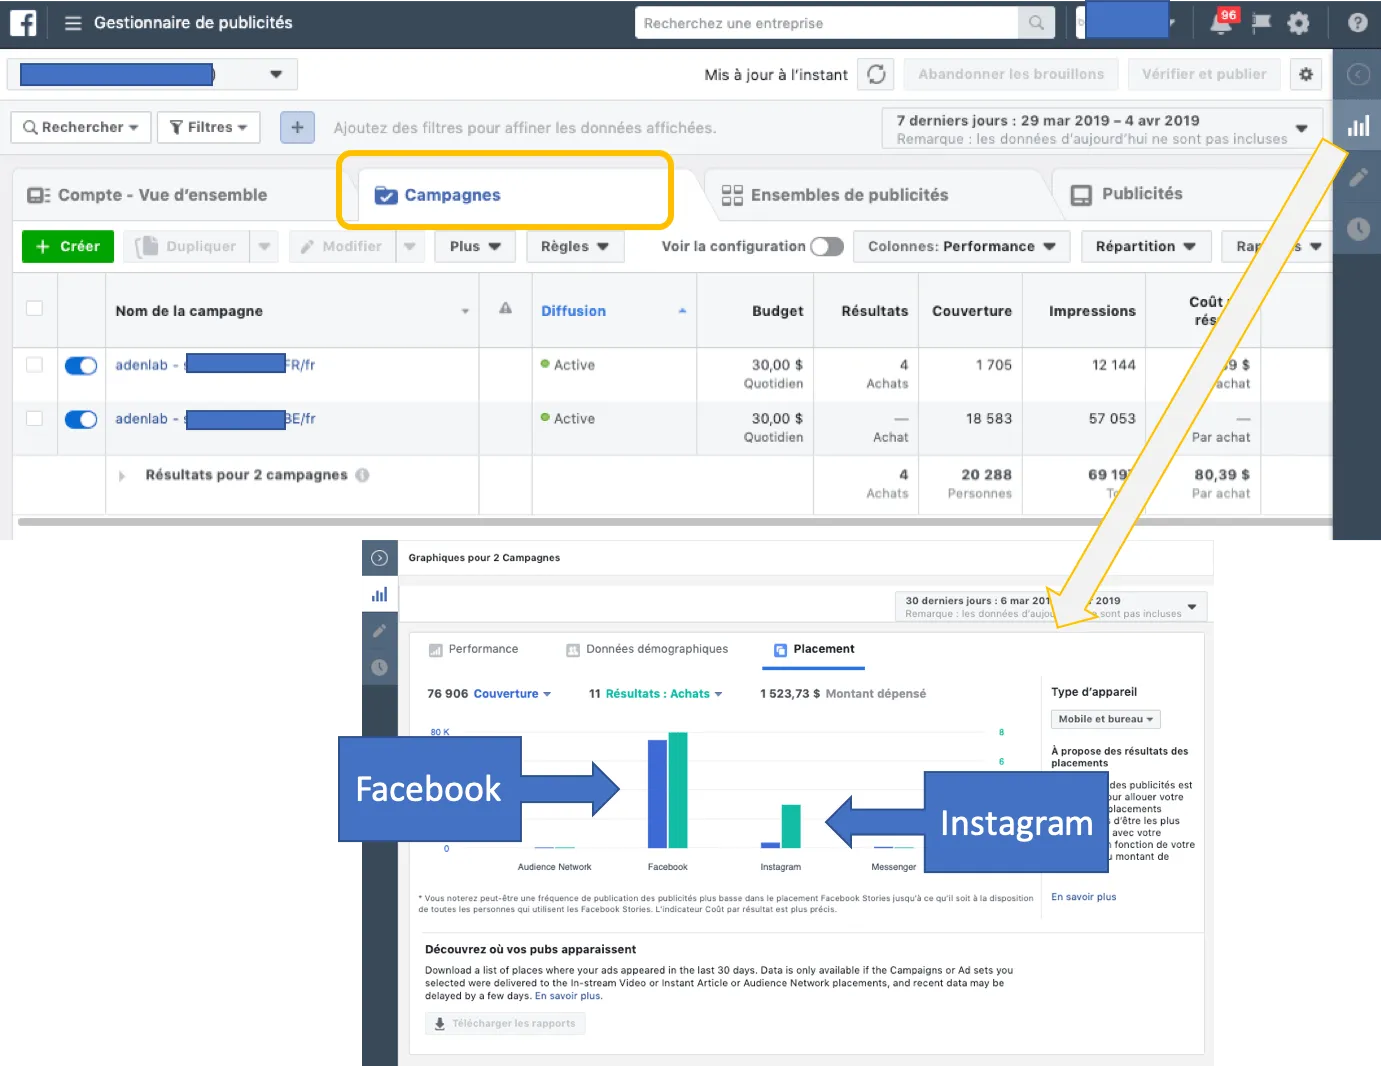Open the Couverture metric dropdown in chart
The image size is (1381, 1066).
click(512, 694)
